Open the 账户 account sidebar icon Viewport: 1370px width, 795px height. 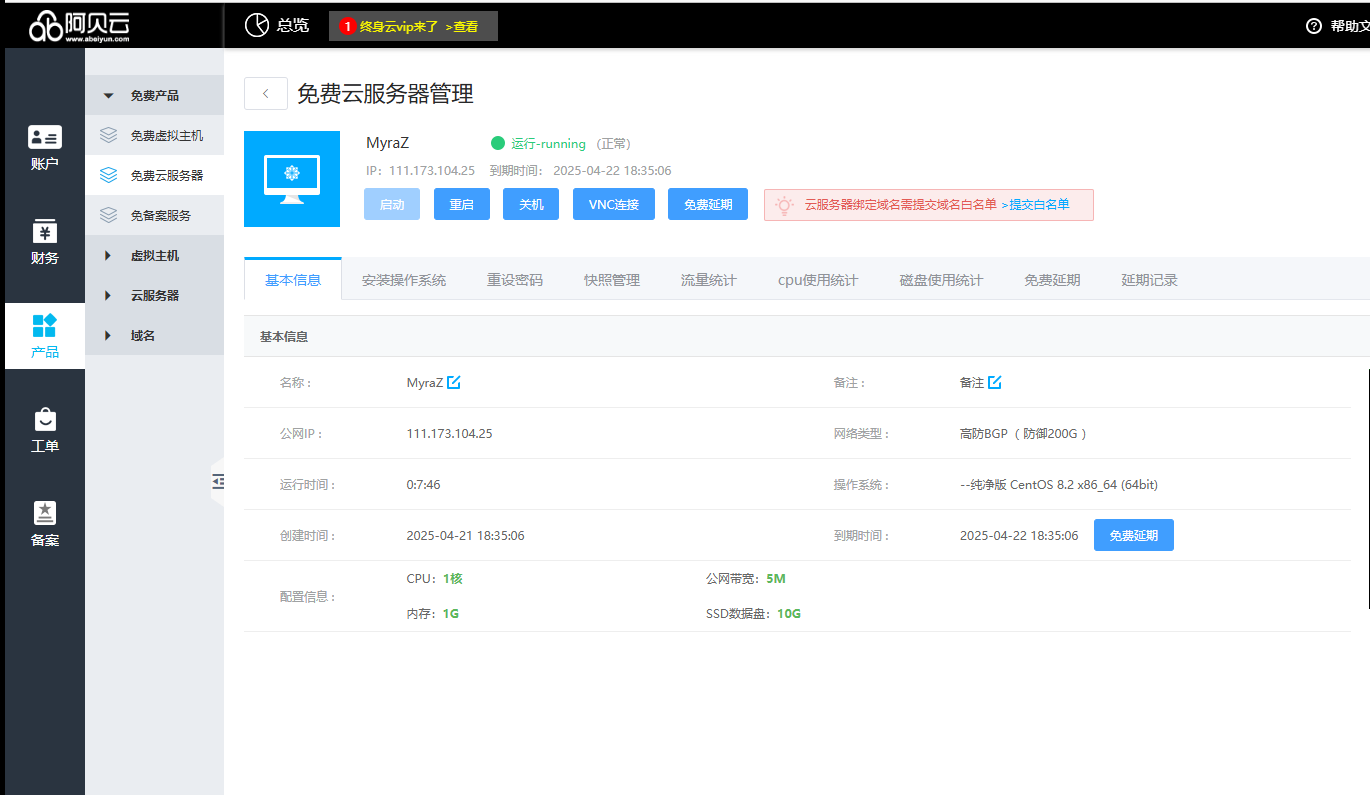45,137
